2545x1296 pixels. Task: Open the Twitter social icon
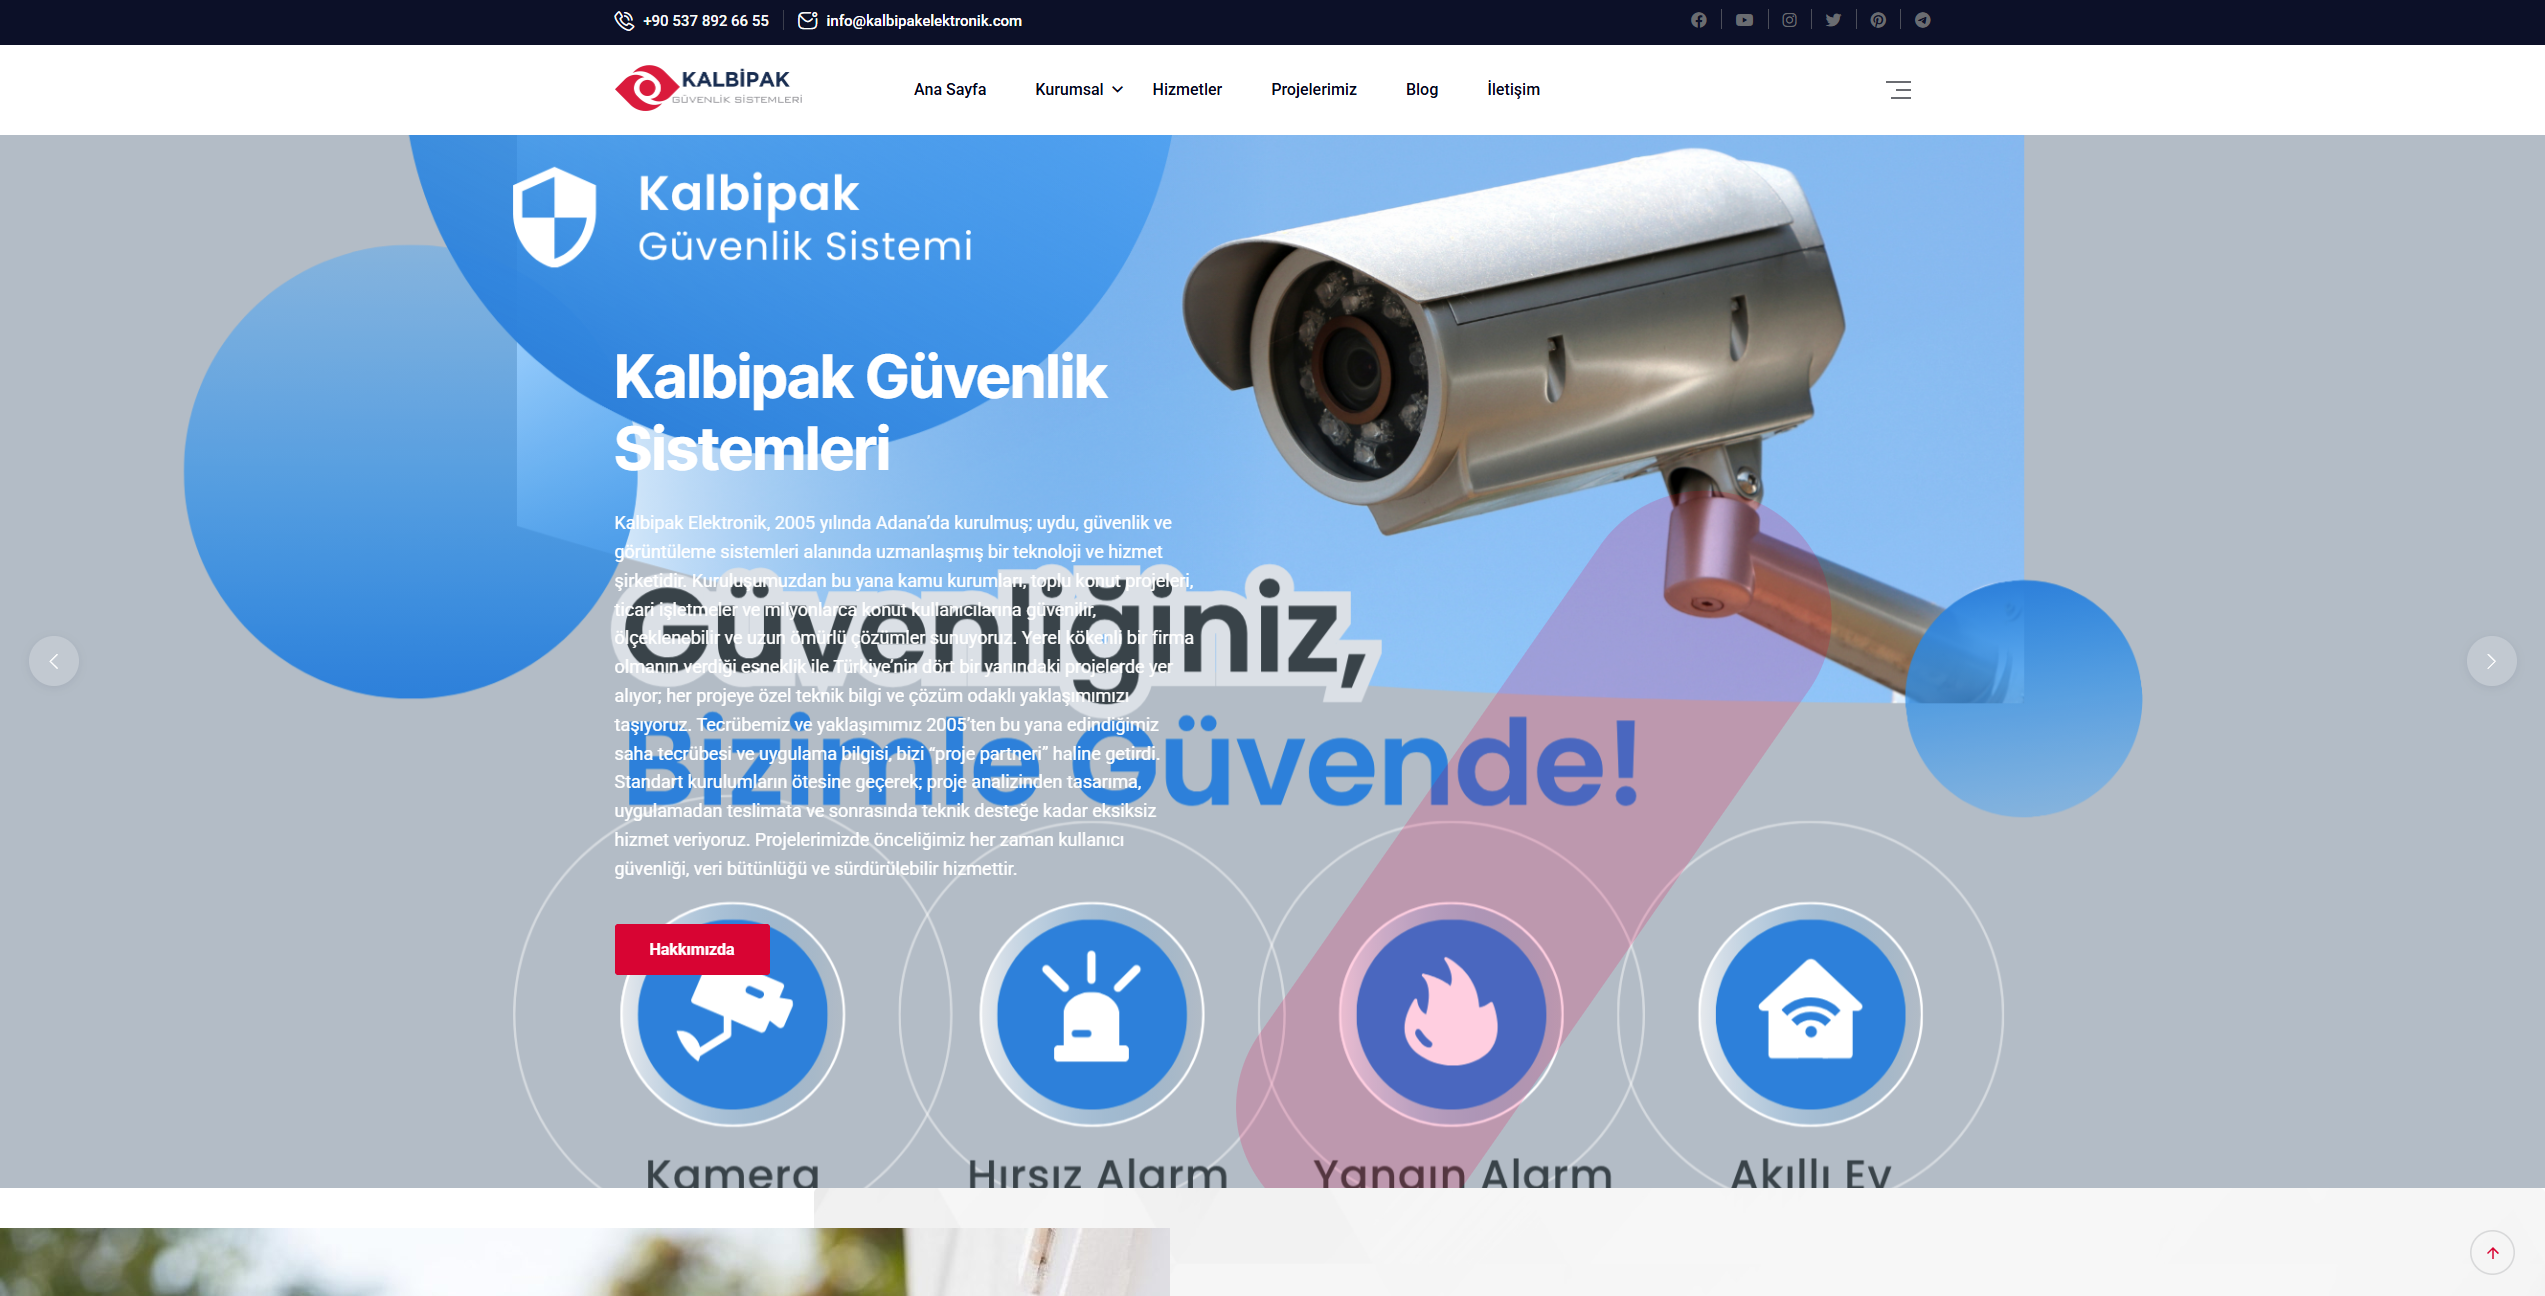[1833, 20]
